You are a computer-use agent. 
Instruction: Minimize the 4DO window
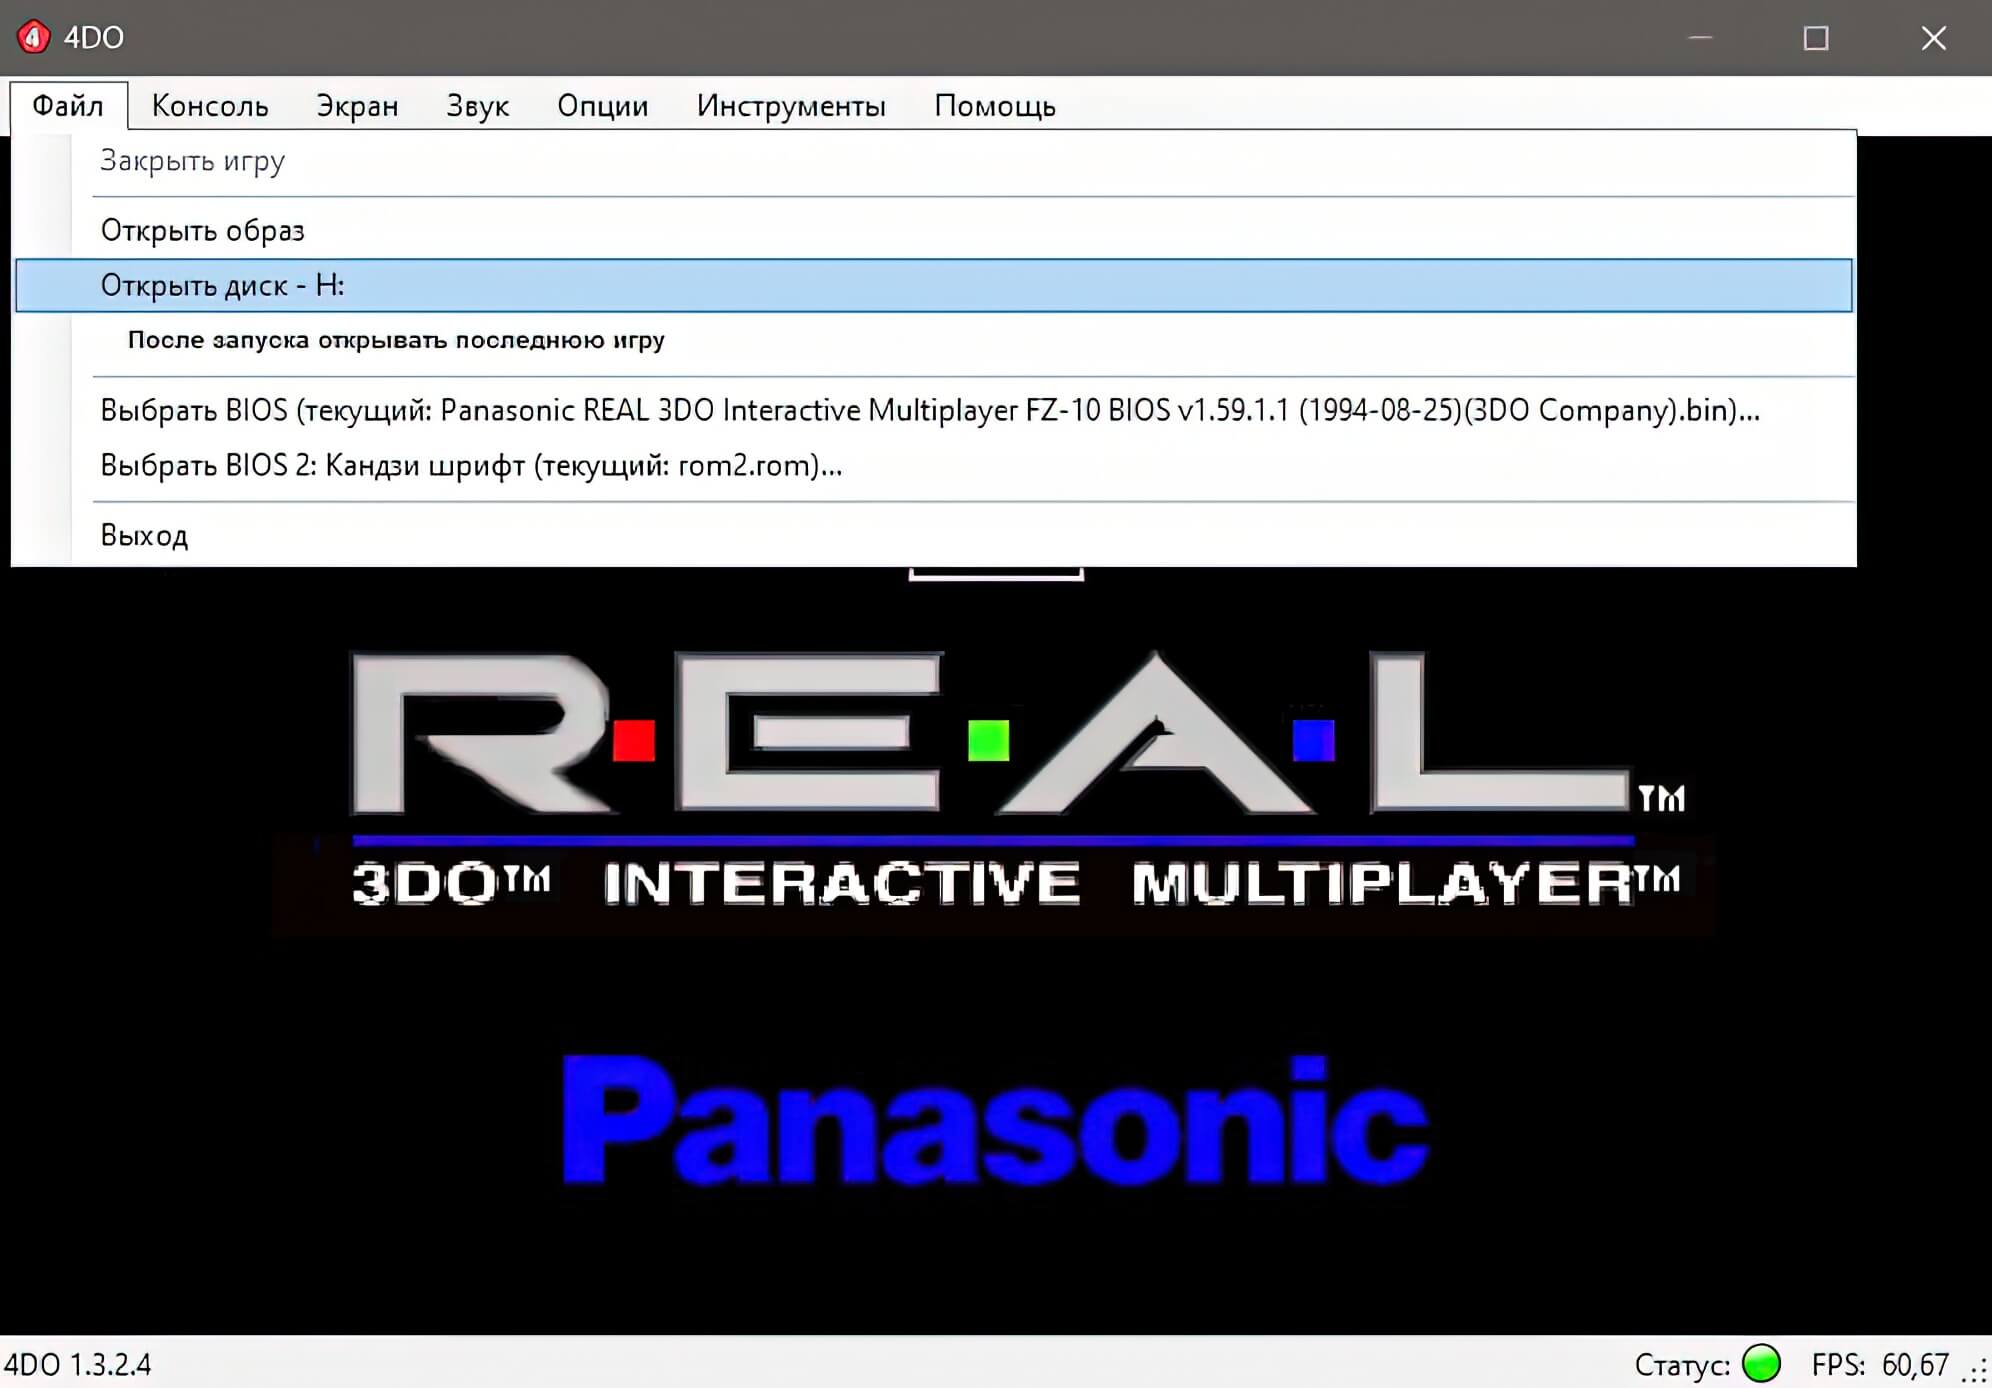click(1700, 38)
